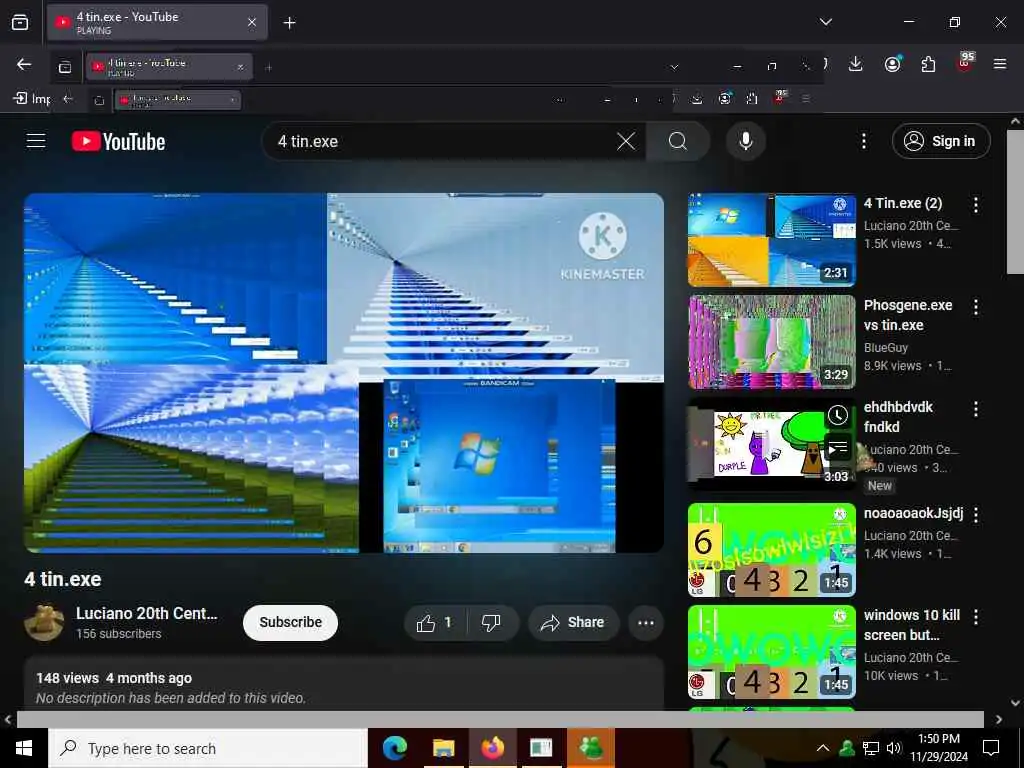Click the horizontal scrollbar thumb

[x=500, y=719]
